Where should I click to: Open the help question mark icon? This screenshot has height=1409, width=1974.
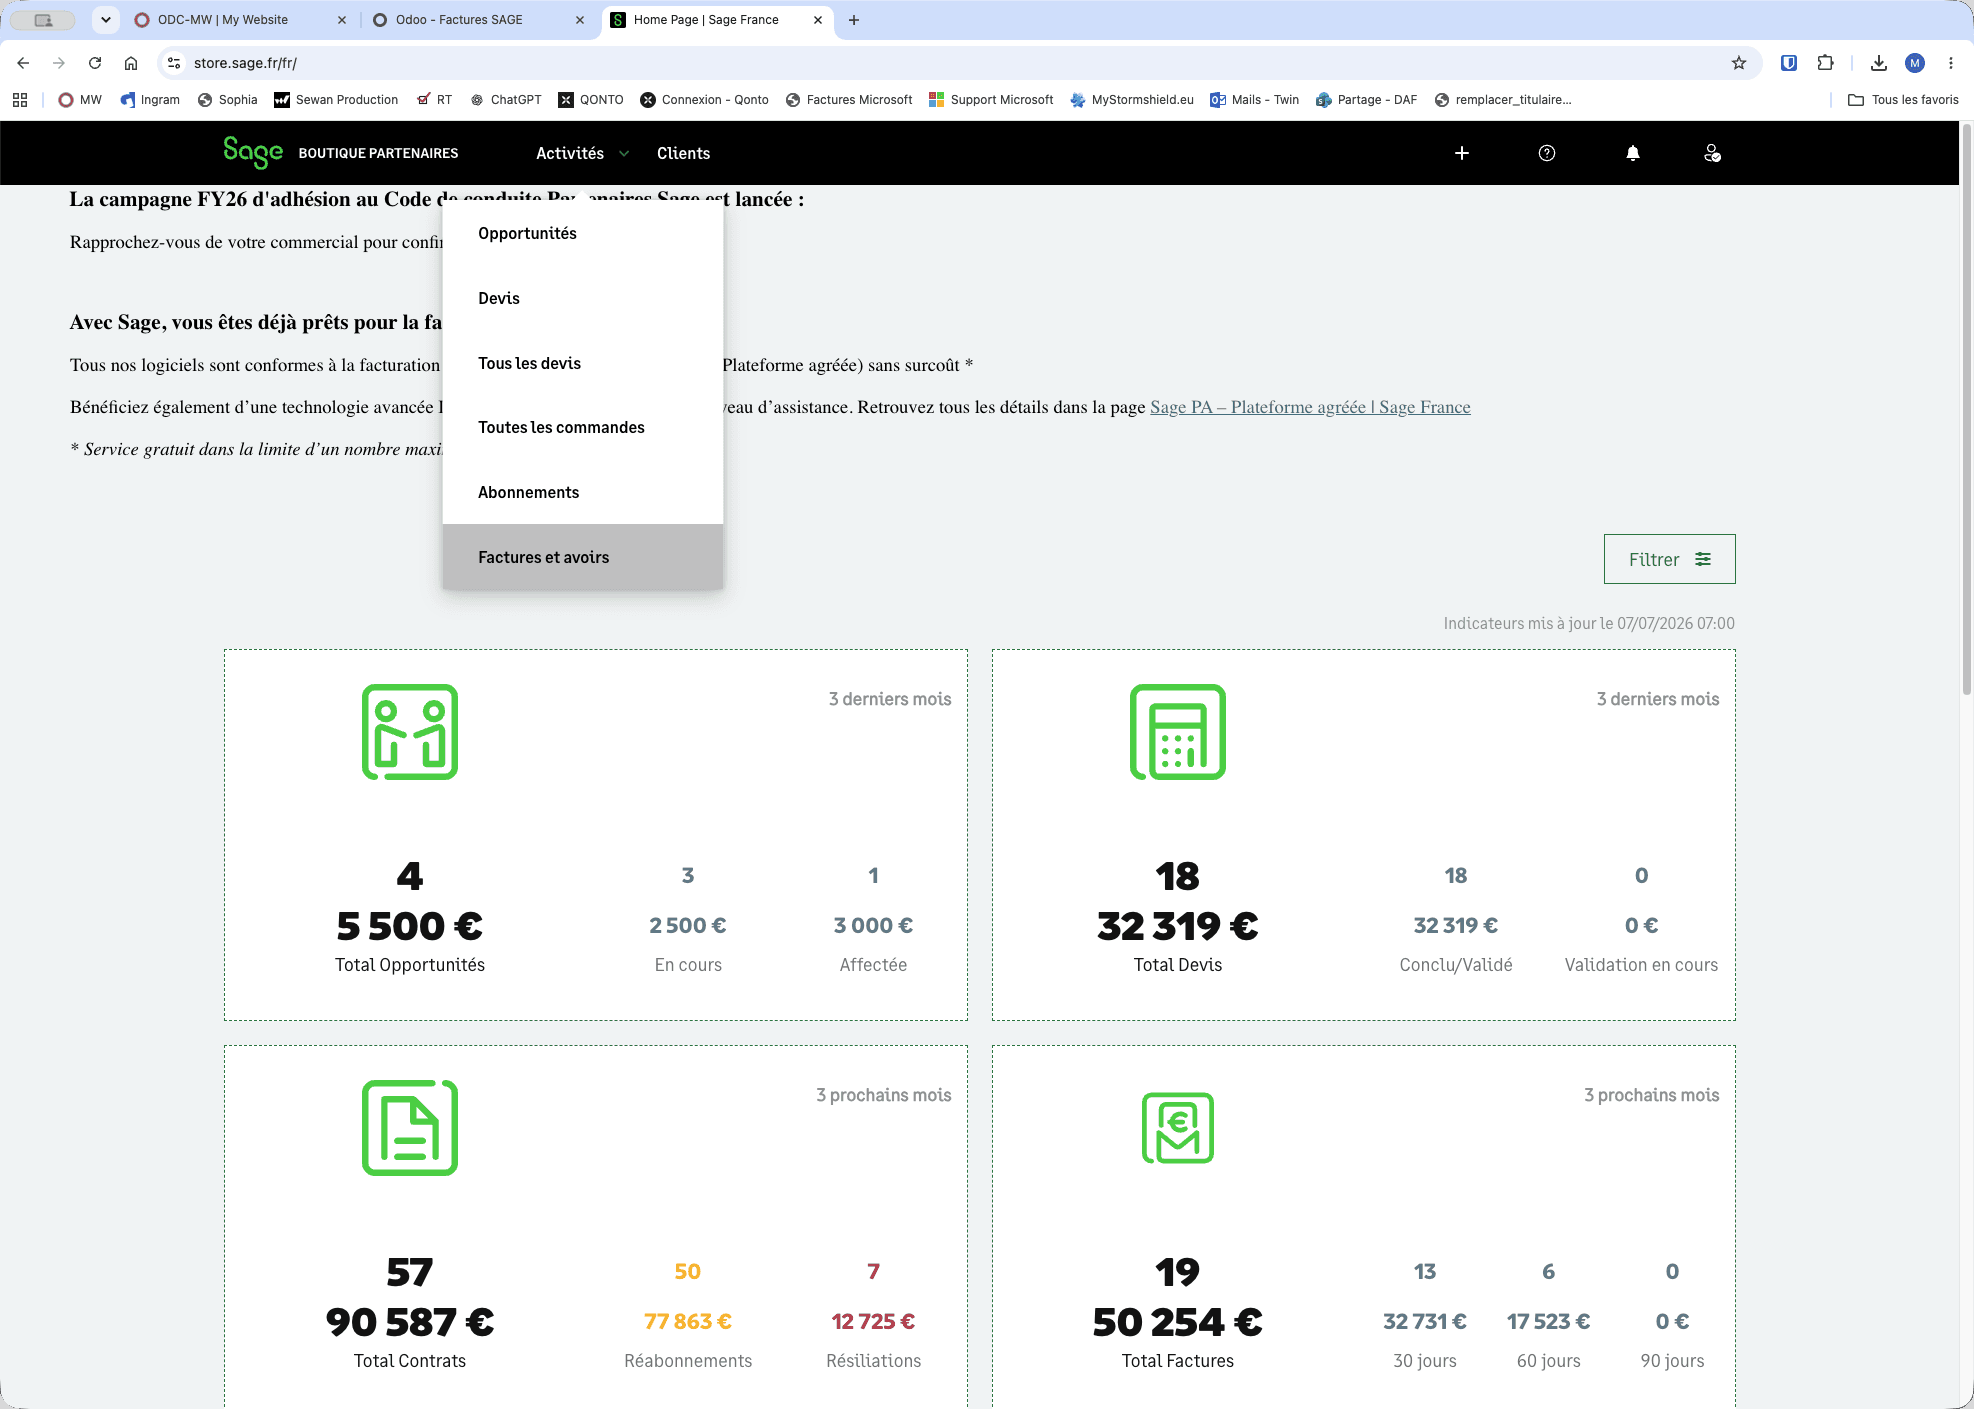(1547, 153)
